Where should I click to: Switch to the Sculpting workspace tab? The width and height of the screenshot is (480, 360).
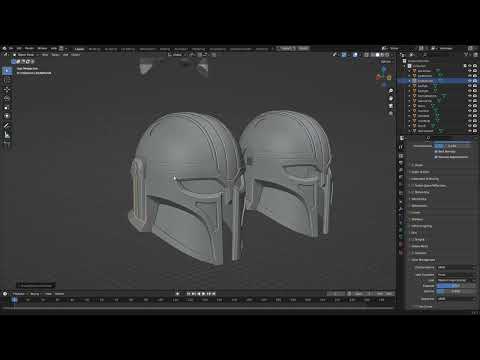pos(111,49)
